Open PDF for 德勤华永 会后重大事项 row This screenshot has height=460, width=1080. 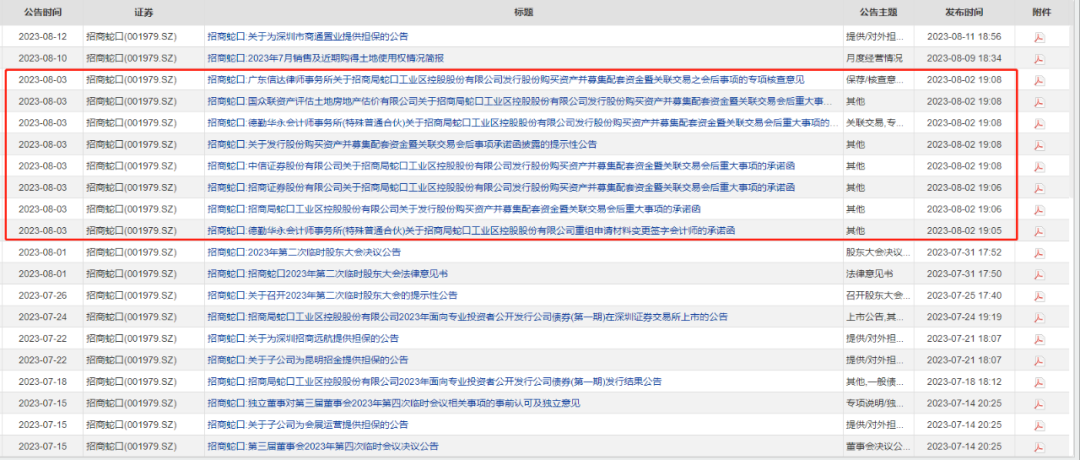[x=1039, y=123]
